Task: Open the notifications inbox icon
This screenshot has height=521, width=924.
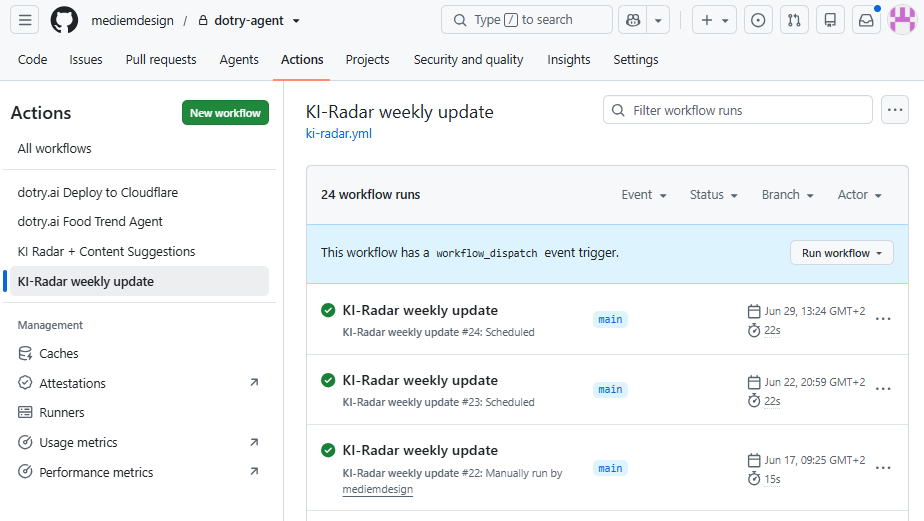Action: [866, 20]
